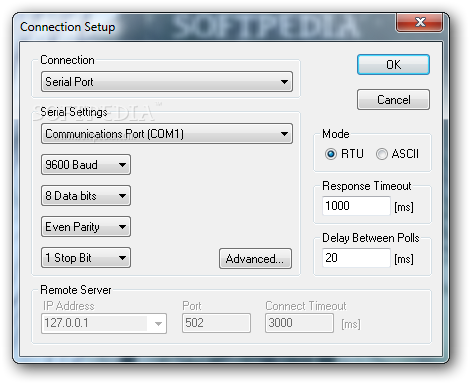Click the Connect Timeout field showing 3000
This screenshot has height=384, width=470.
coord(299,323)
